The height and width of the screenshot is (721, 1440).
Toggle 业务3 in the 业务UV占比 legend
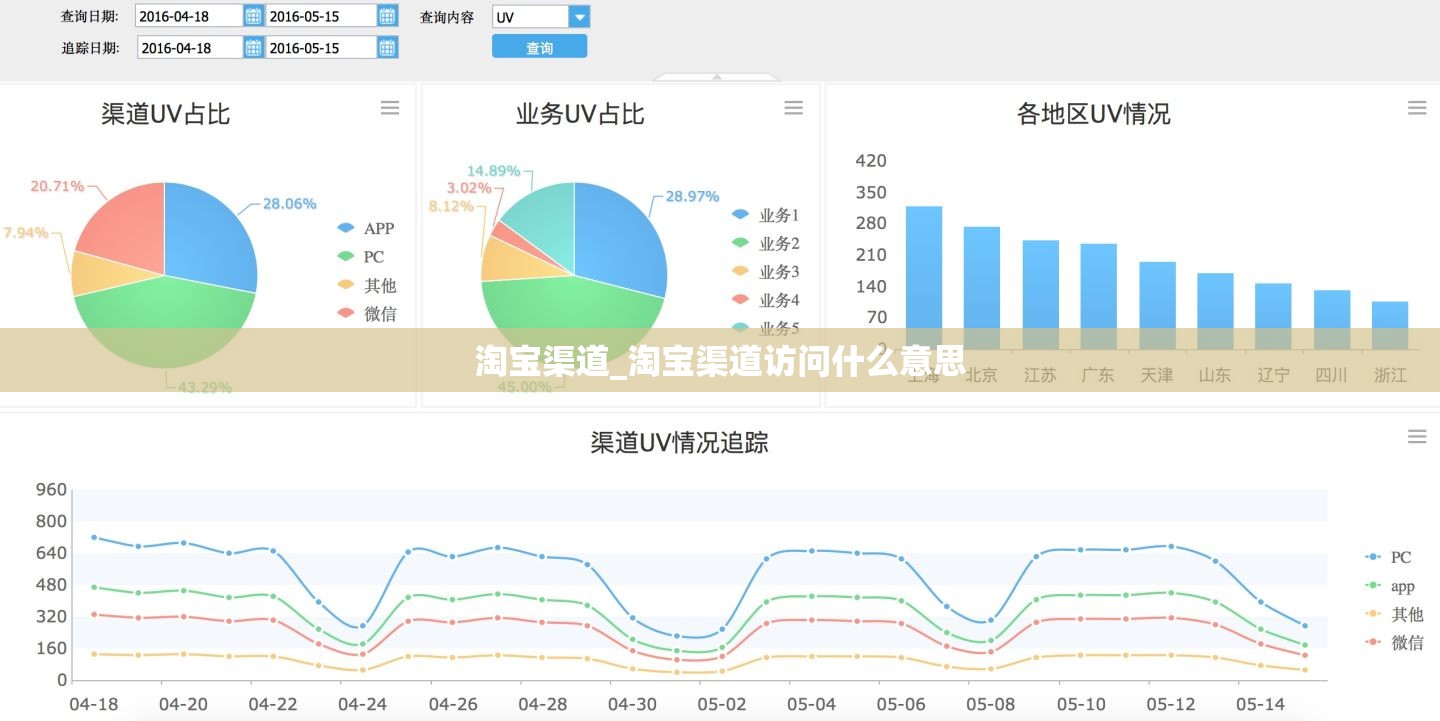click(x=766, y=271)
